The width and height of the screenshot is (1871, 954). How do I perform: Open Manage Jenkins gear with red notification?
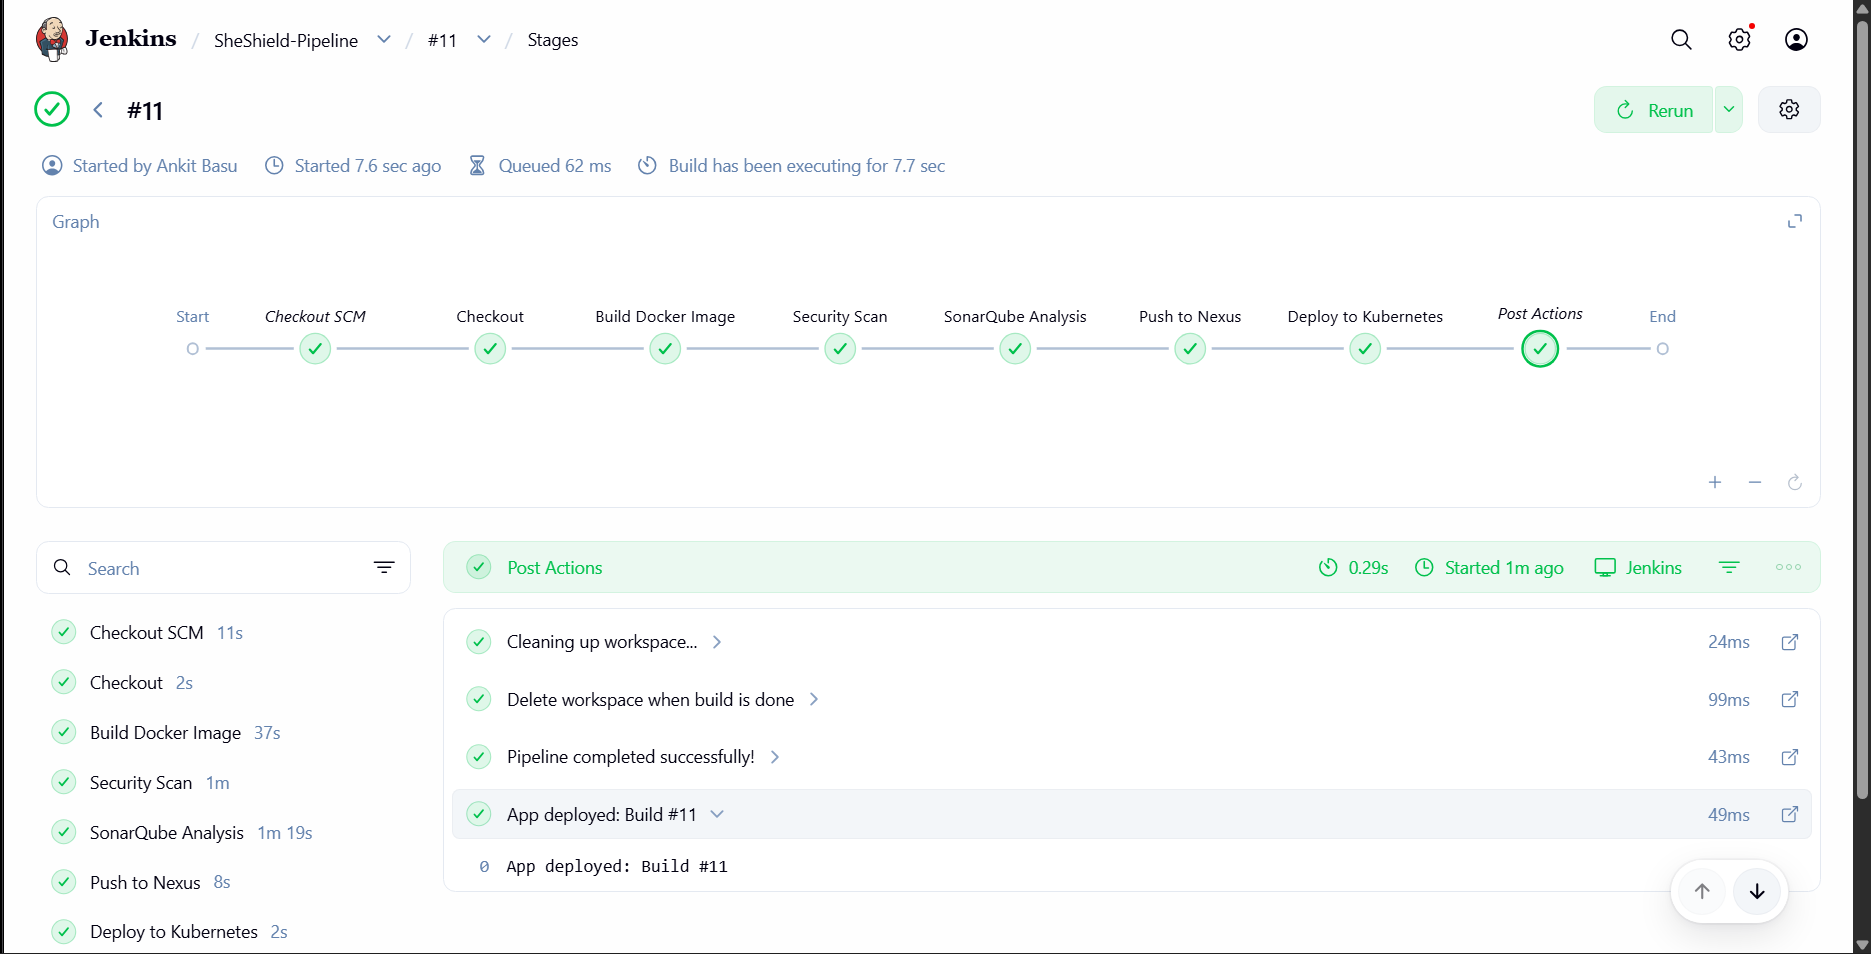[x=1740, y=40]
